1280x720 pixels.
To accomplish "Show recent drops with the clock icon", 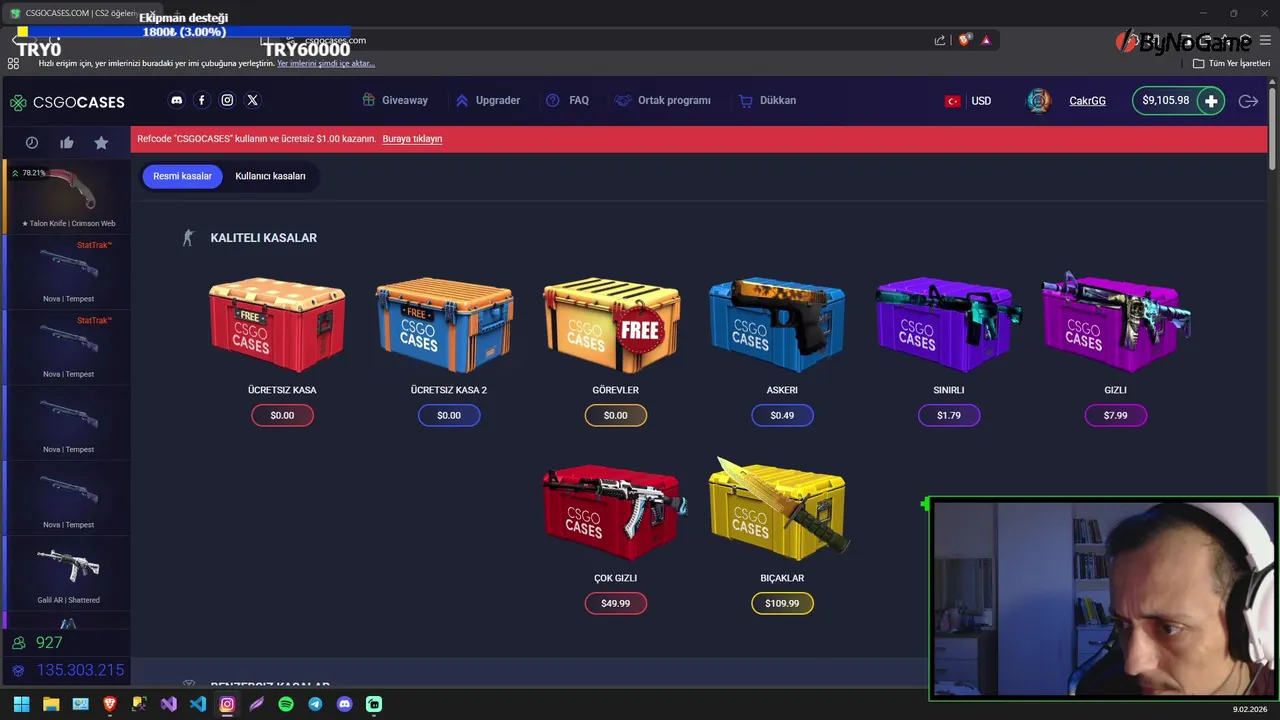I will (x=32, y=143).
